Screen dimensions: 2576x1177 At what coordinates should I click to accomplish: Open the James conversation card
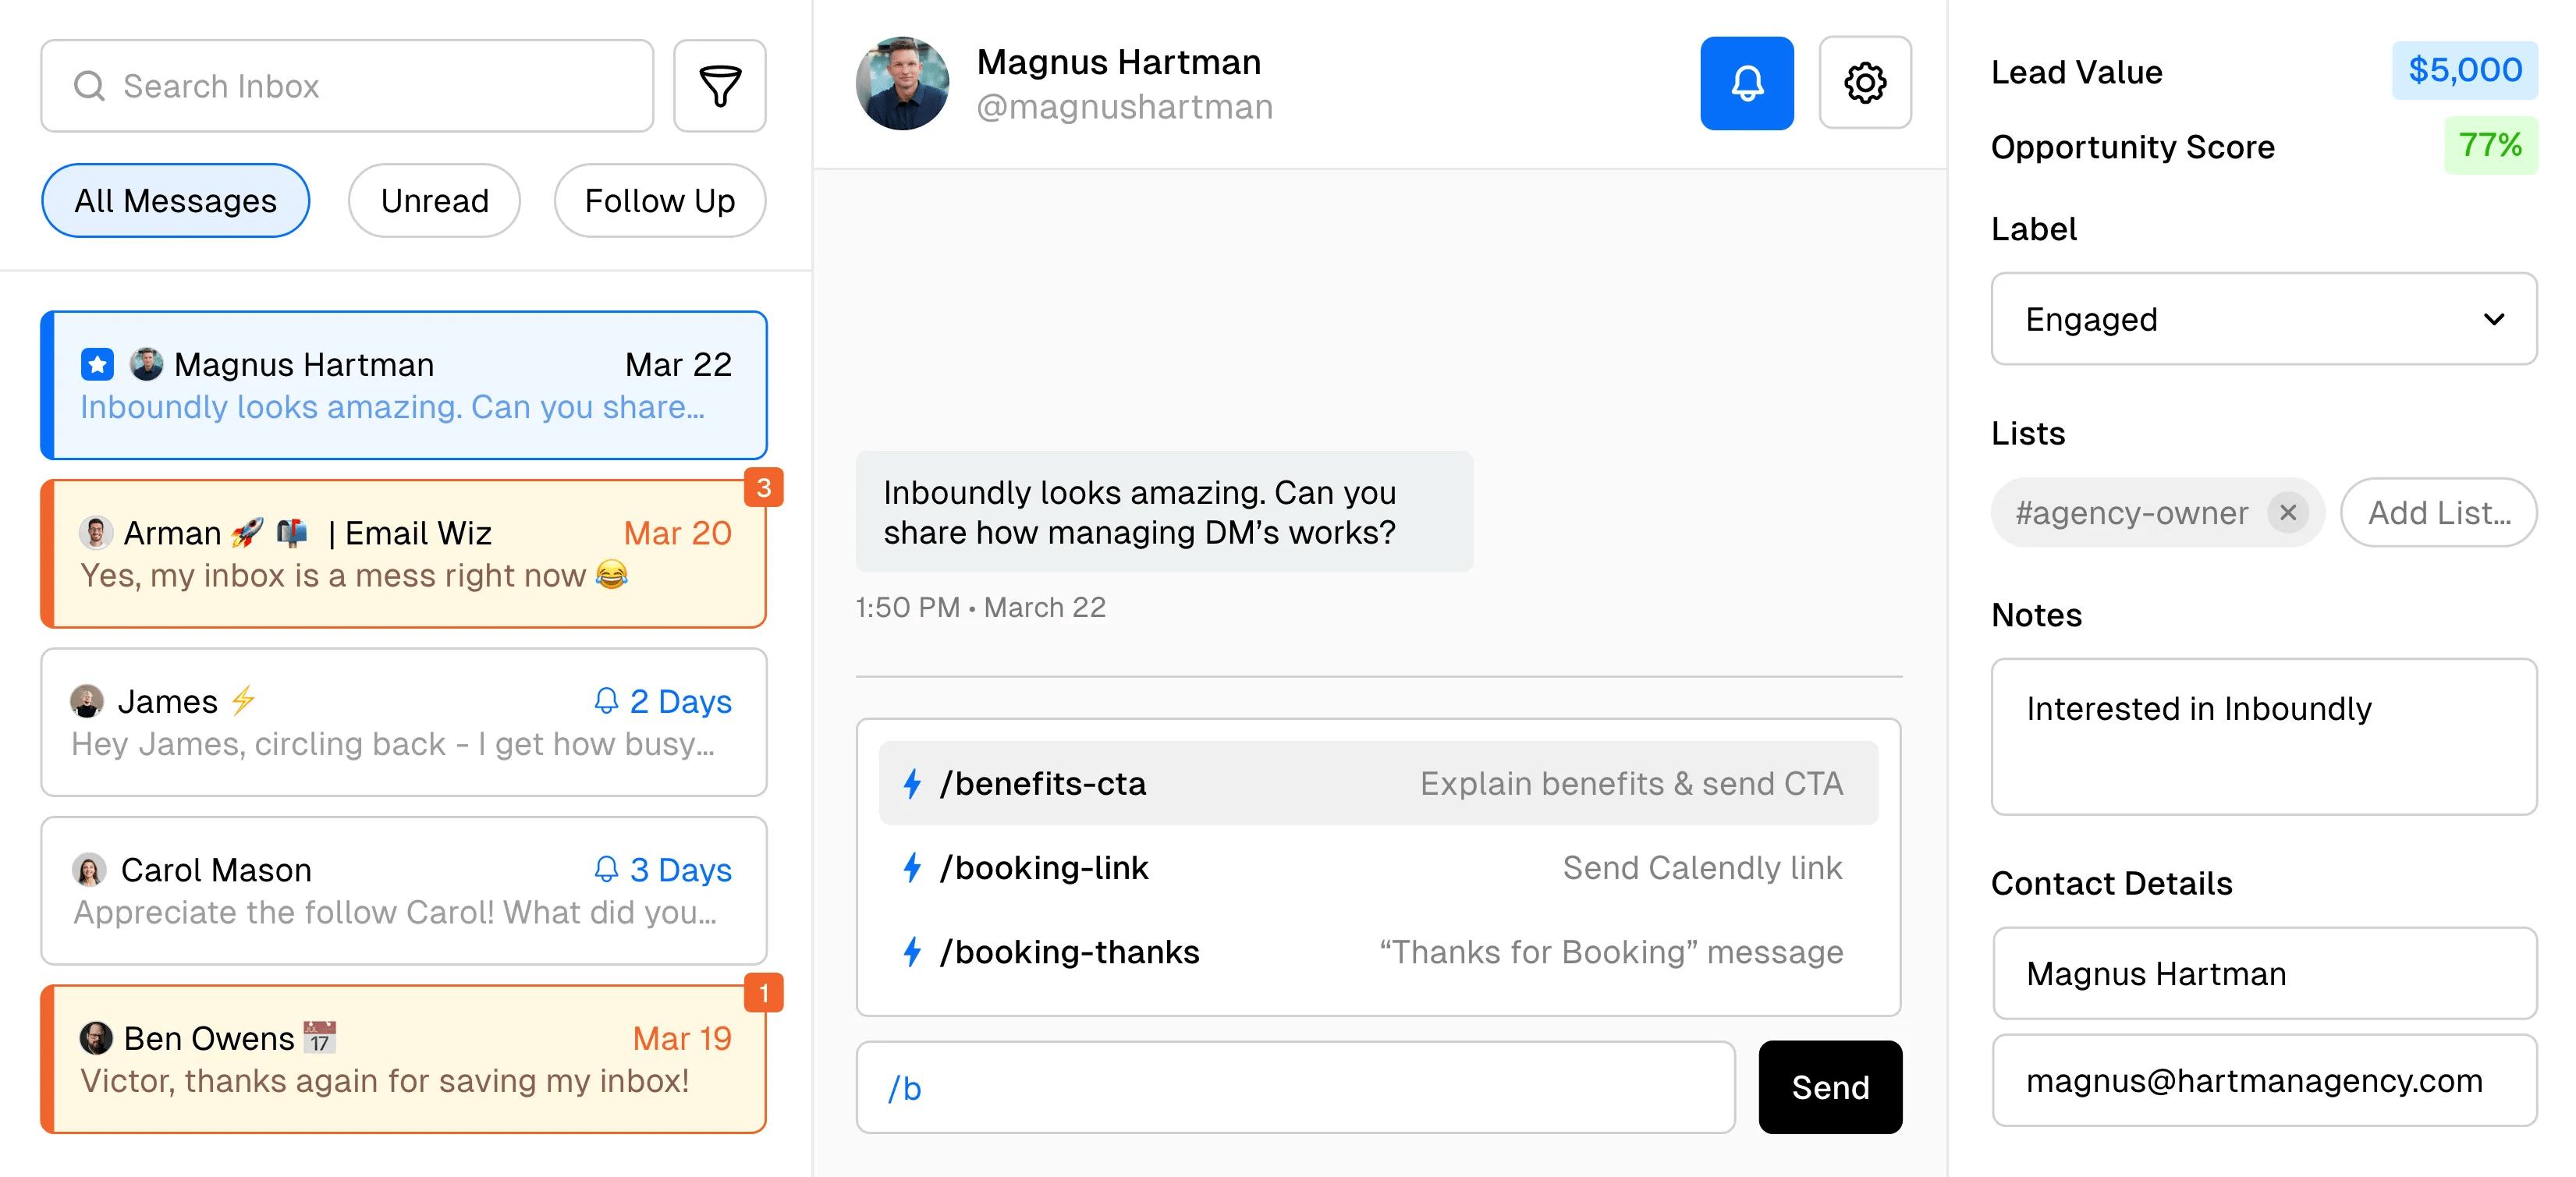click(404, 722)
